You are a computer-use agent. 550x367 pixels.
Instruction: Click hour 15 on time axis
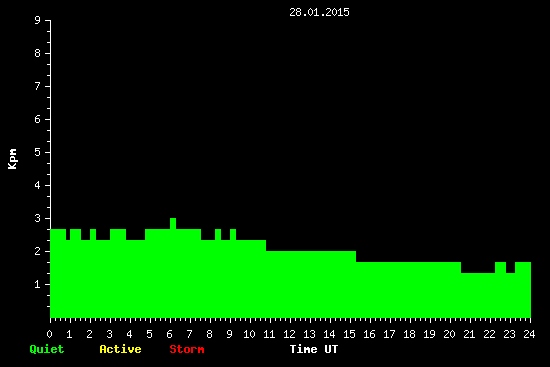pyautogui.click(x=349, y=334)
